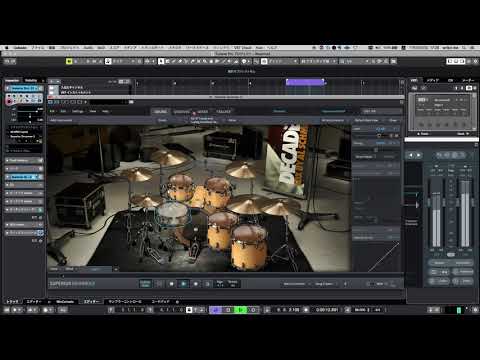Image resolution: width=480 pixels, height=360 pixels.
Task: Click the yellow-green highlighted toolbar button
Action: [x=69, y=61]
